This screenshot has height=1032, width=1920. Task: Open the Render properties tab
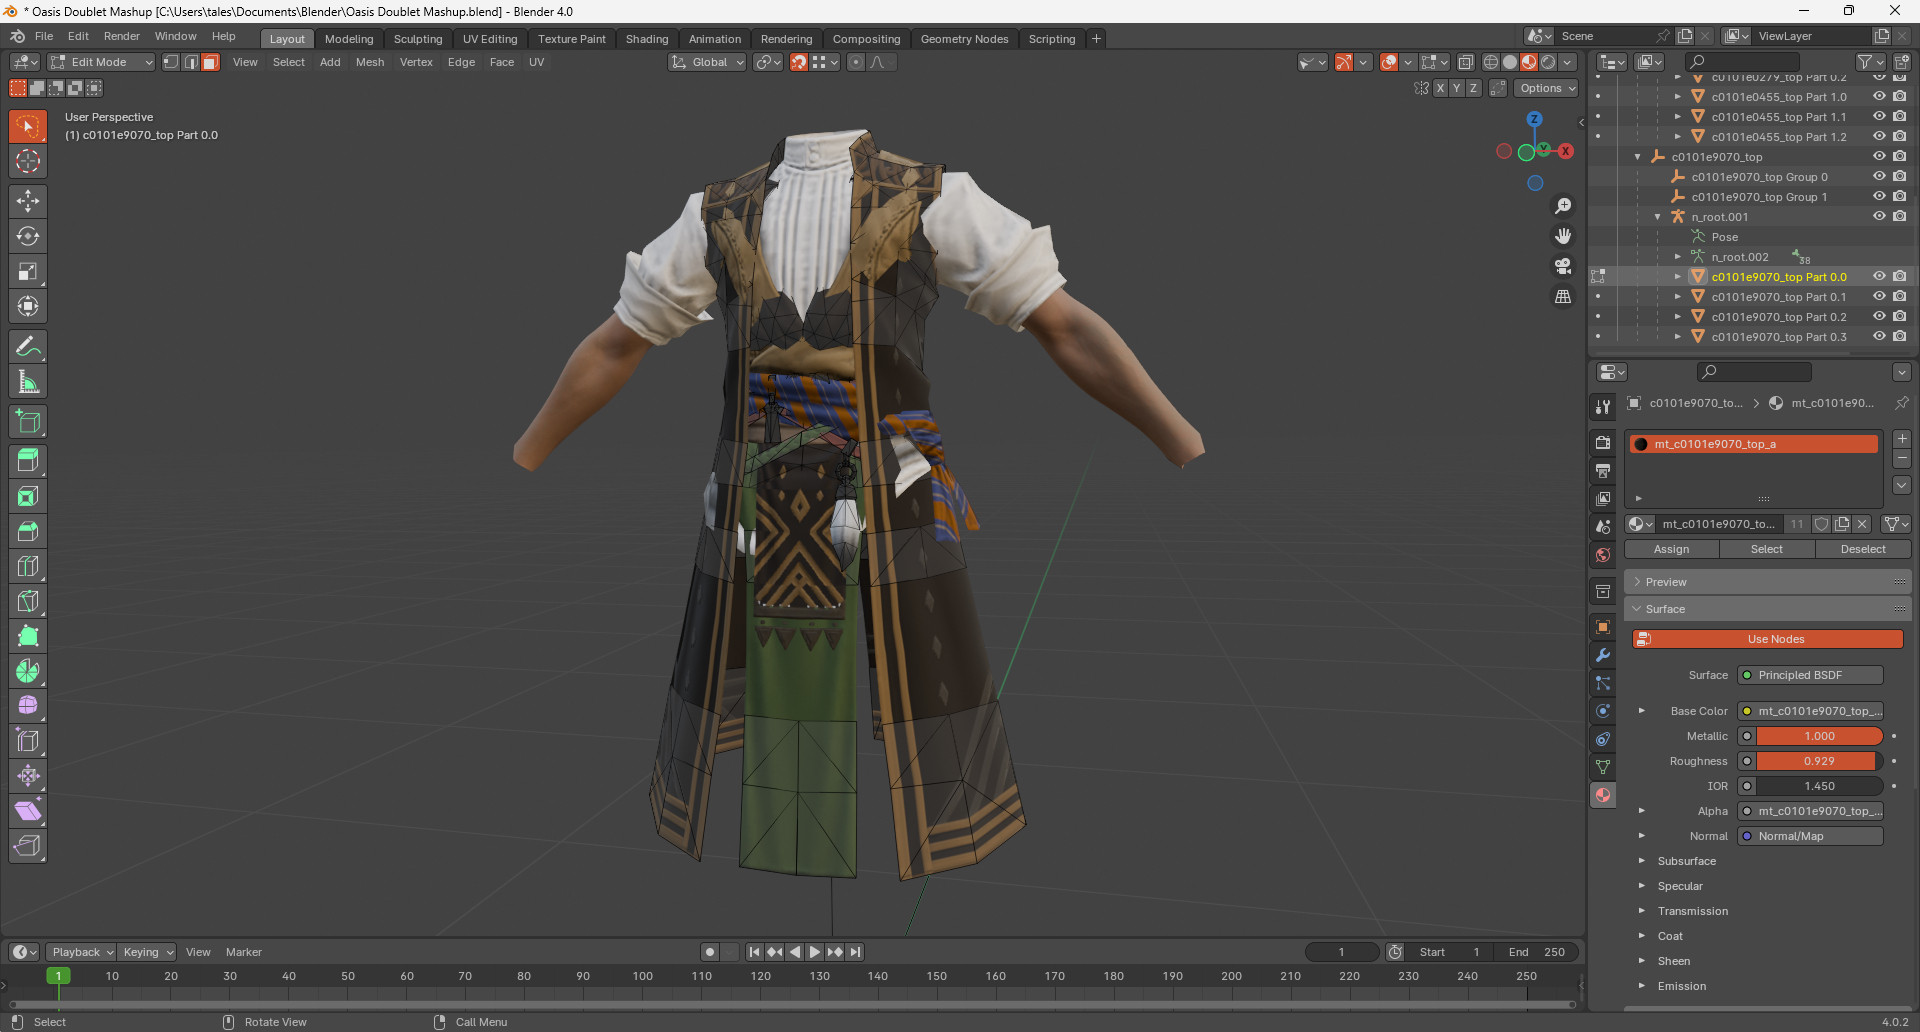point(1603,442)
